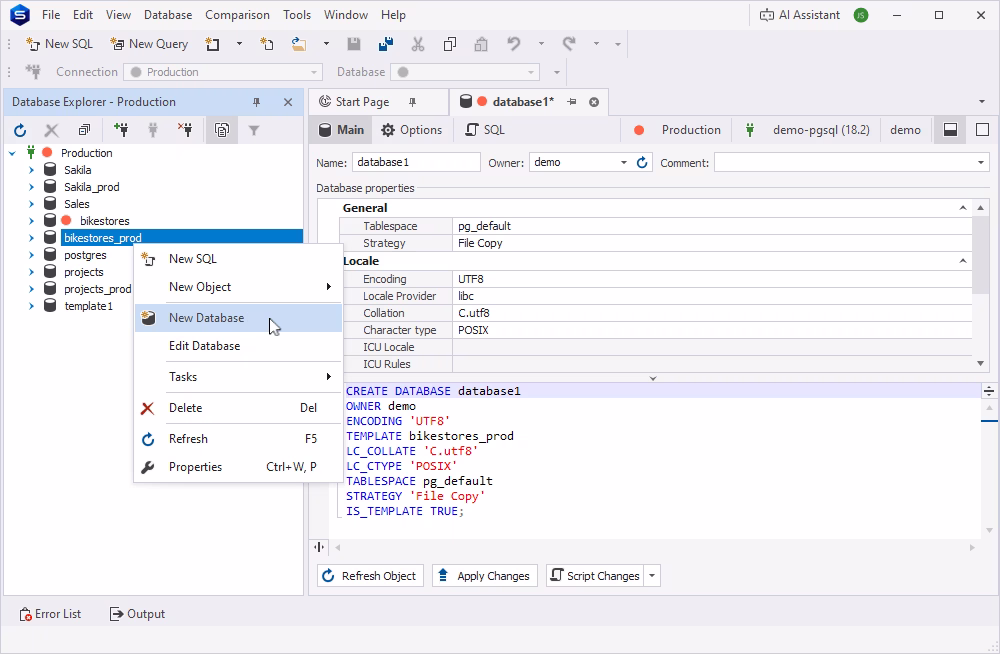Pin the Start Page tab
The width and height of the screenshot is (1000, 654).
point(413,102)
